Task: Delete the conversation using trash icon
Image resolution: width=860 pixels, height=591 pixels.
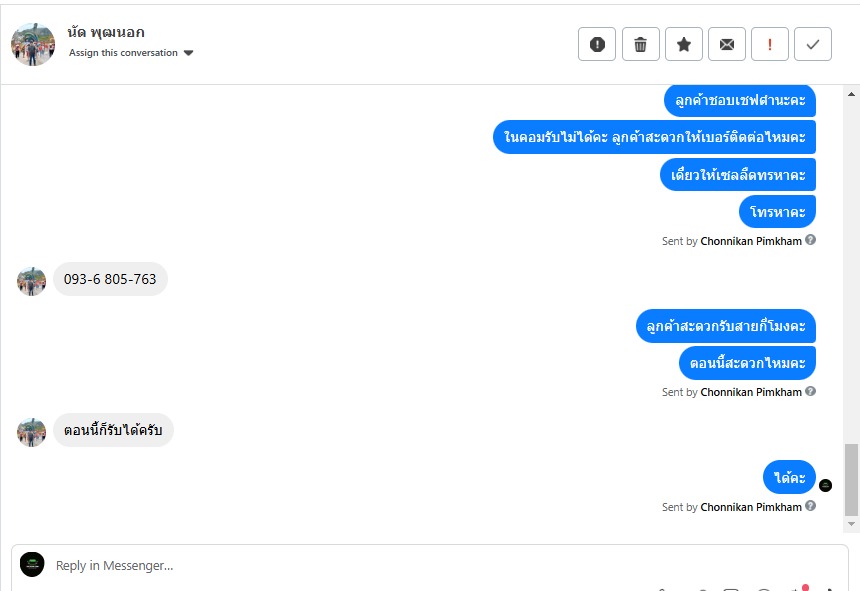Action: [641, 44]
